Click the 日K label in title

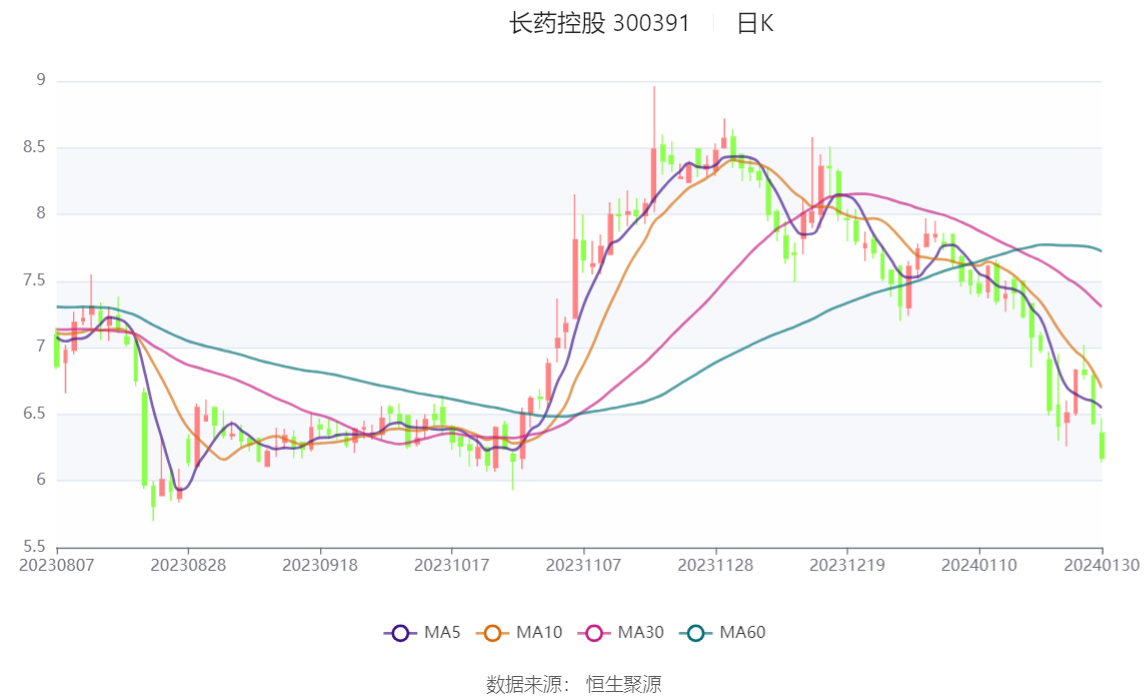pyautogui.click(x=755, y=23)
